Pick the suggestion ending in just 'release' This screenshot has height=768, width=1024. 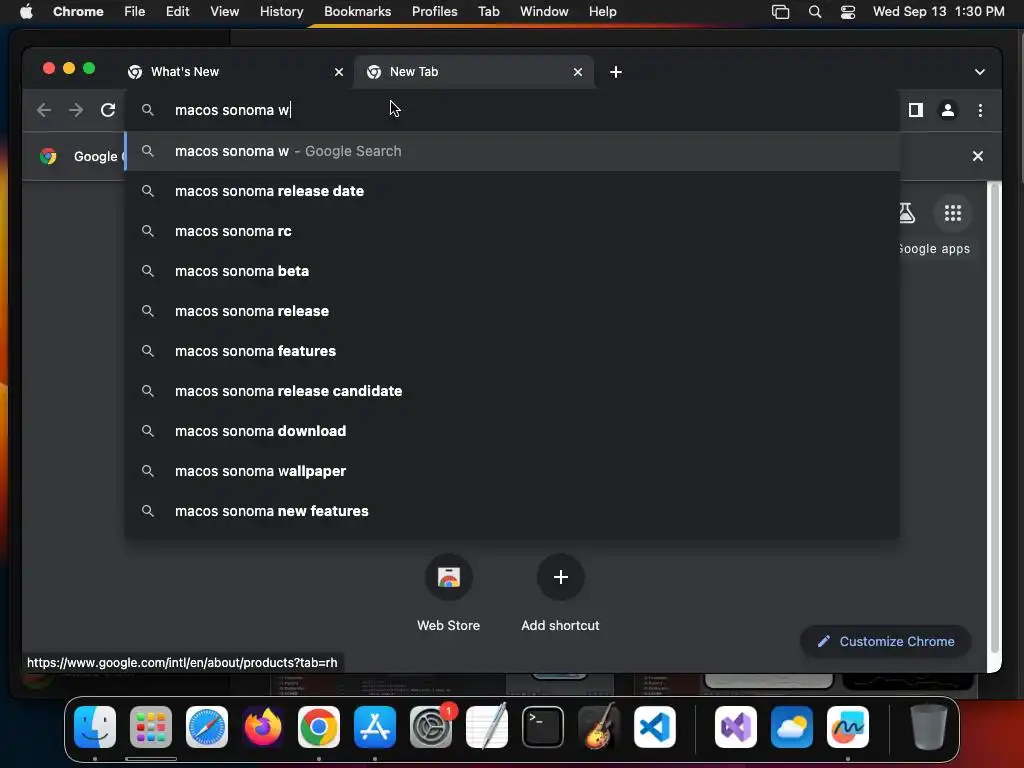(x=513, y=311)
